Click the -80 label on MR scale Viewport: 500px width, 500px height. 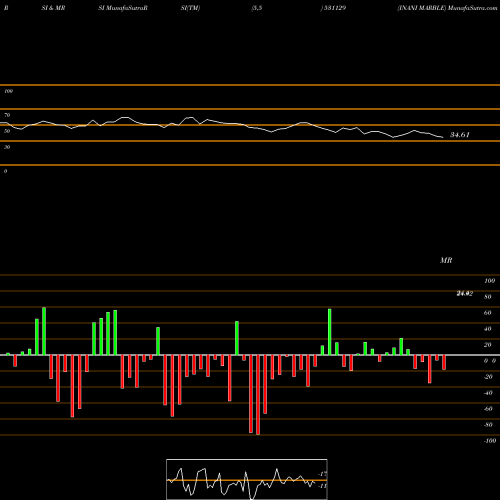(x=488, y=425)
